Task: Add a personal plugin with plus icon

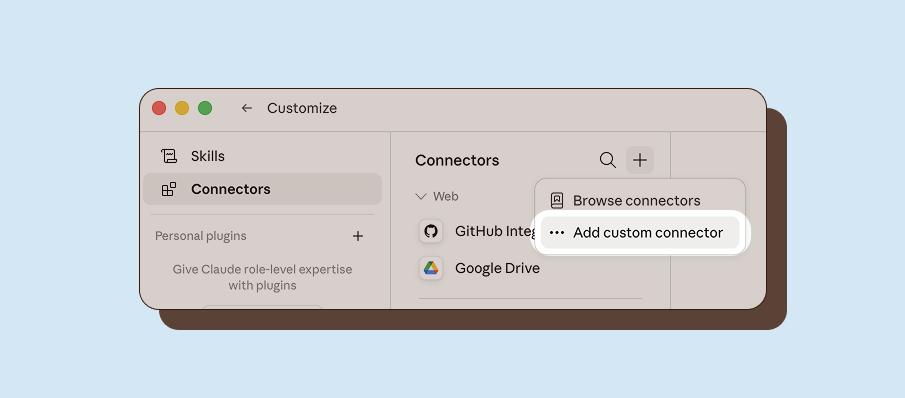Action: (358, 236)
